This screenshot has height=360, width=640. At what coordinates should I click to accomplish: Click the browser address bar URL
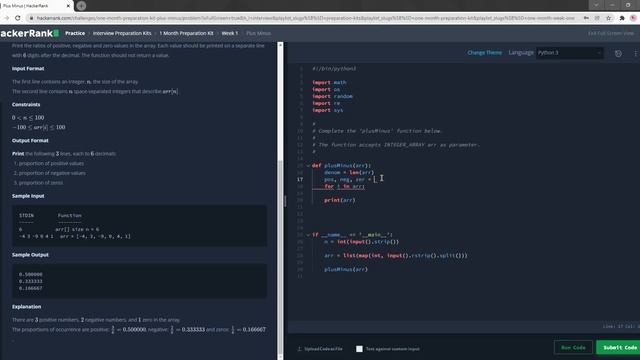(305, 18)
